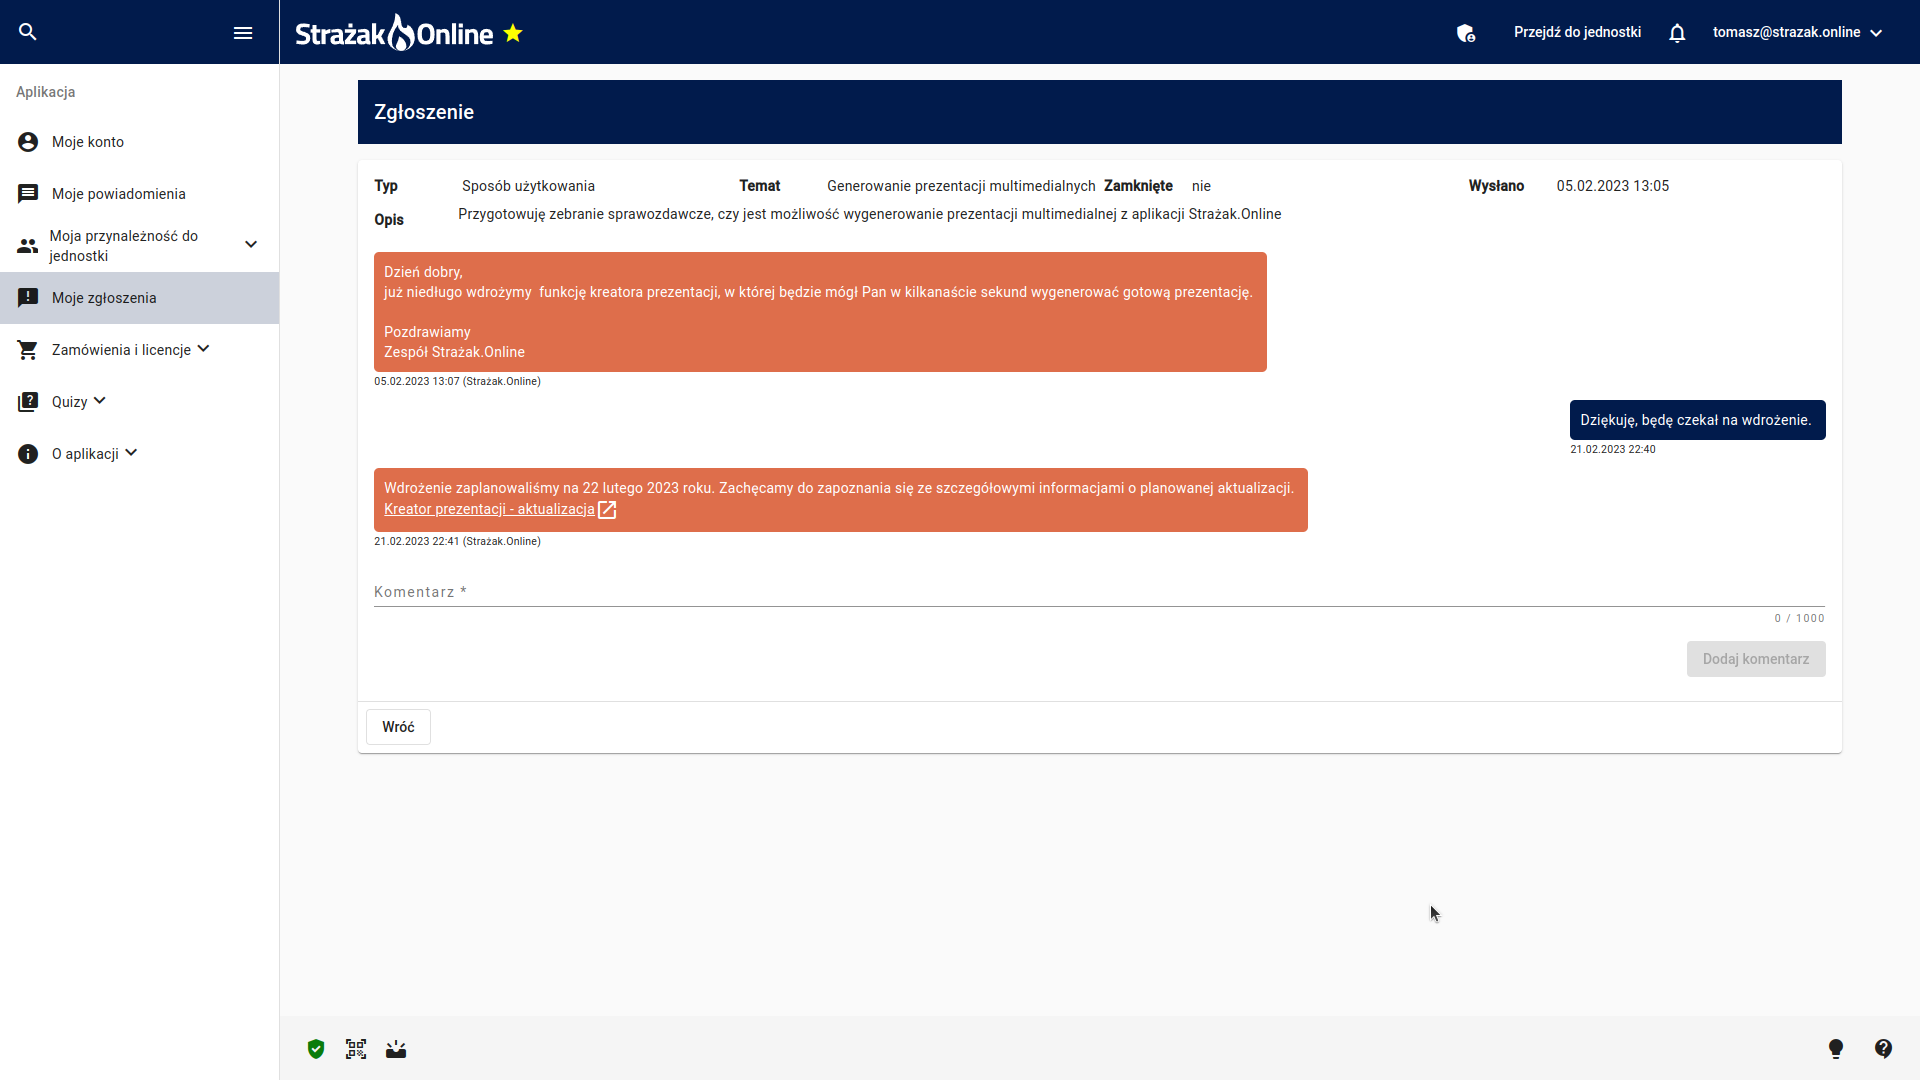Click Przejdź do jednostki button

coord(1577,32)
